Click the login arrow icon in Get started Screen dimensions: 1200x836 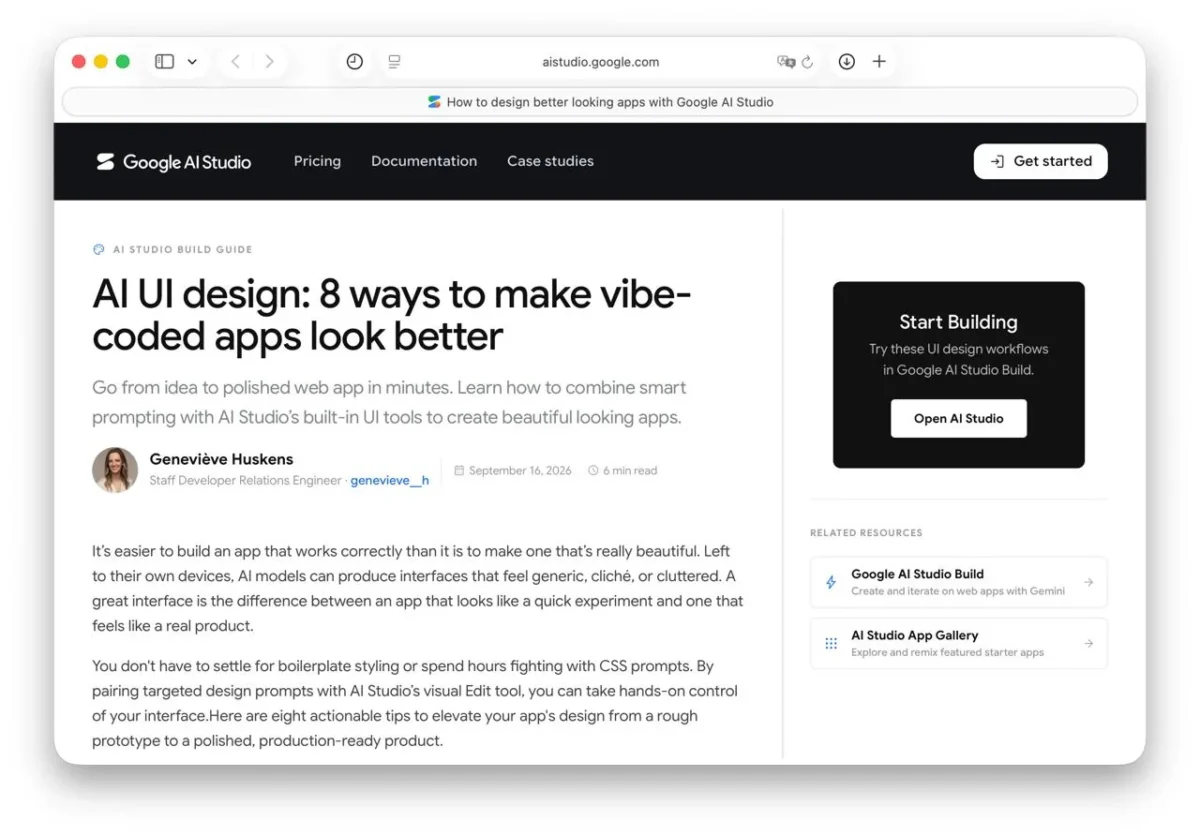click(x=997, y=161)
